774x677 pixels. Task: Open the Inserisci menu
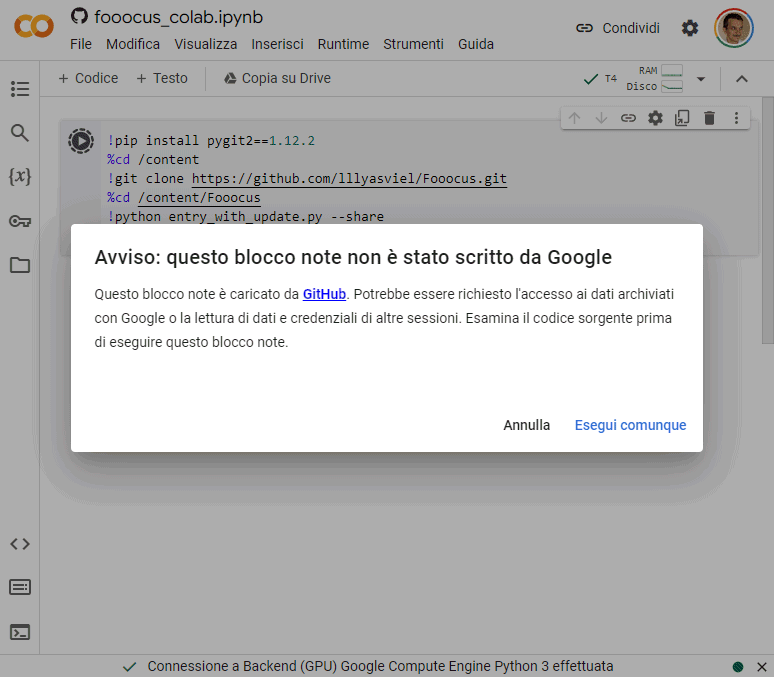(277, 44)
